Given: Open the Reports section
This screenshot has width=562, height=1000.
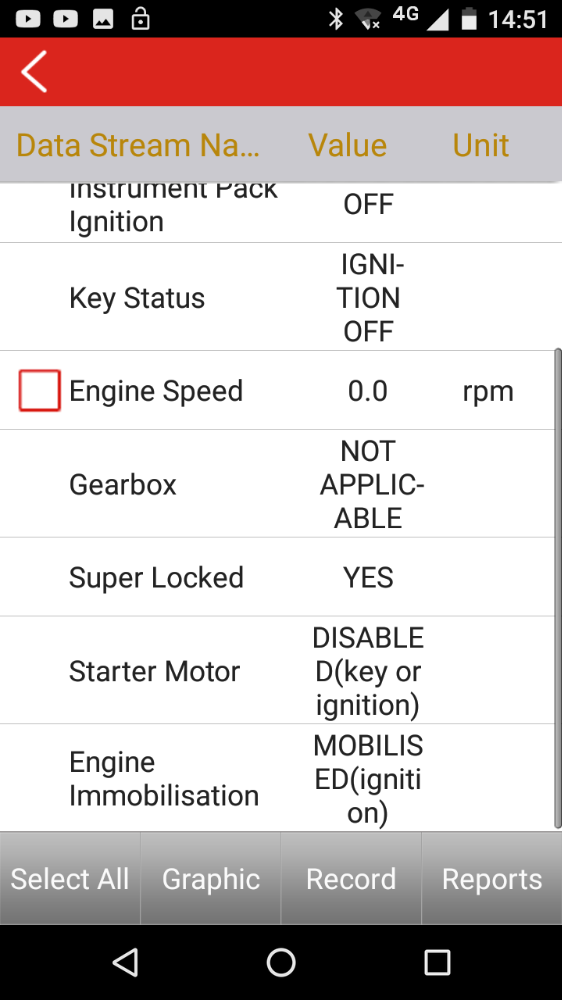Looking at the screenshot, I should (492, 878).
